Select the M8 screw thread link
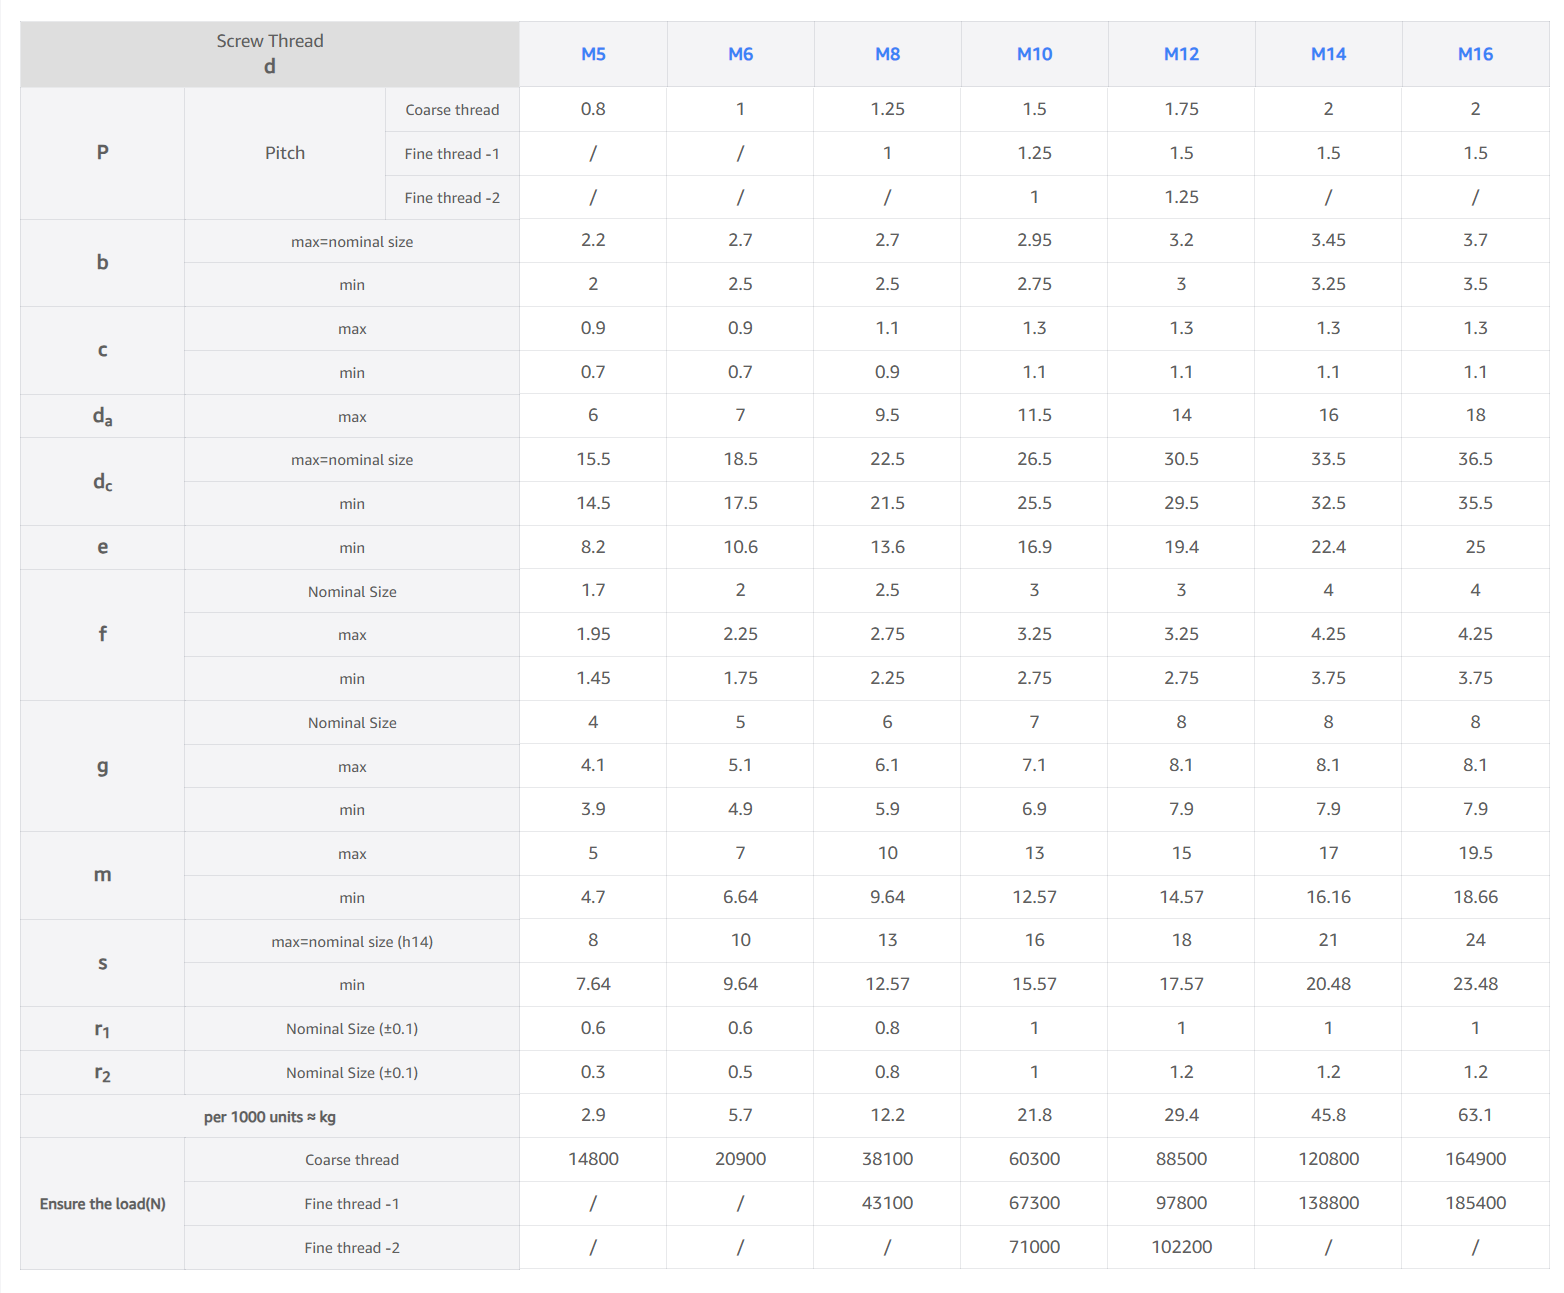The height and width of the screenshot is (1293, 1564). click(887, 54)
